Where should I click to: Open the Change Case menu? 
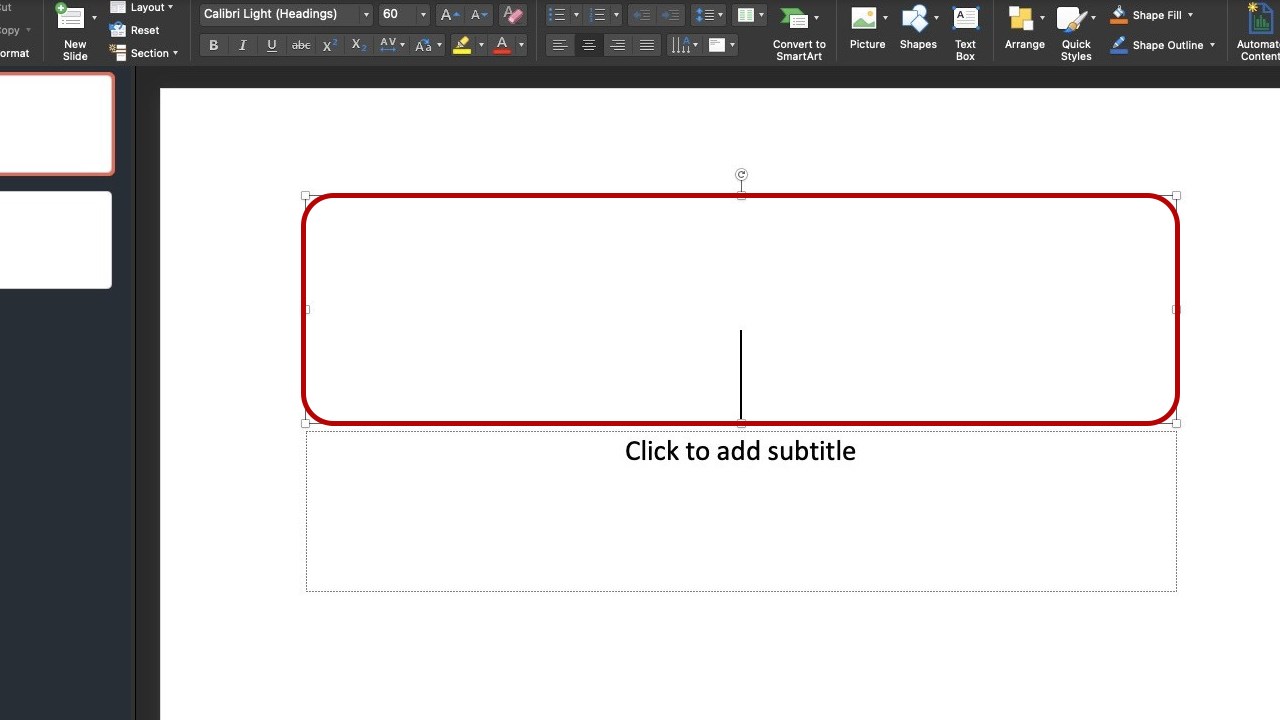pos(427,45)
